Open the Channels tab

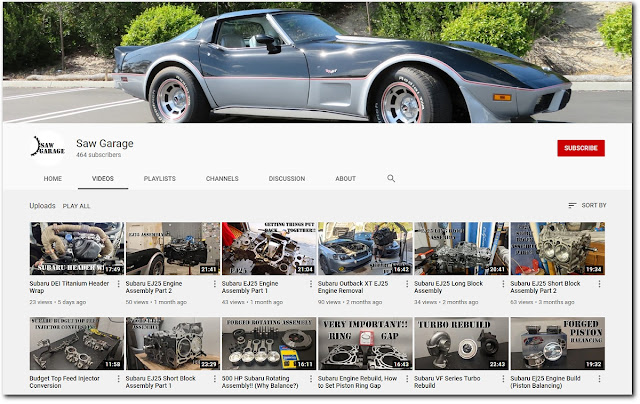tap(222, 179)
